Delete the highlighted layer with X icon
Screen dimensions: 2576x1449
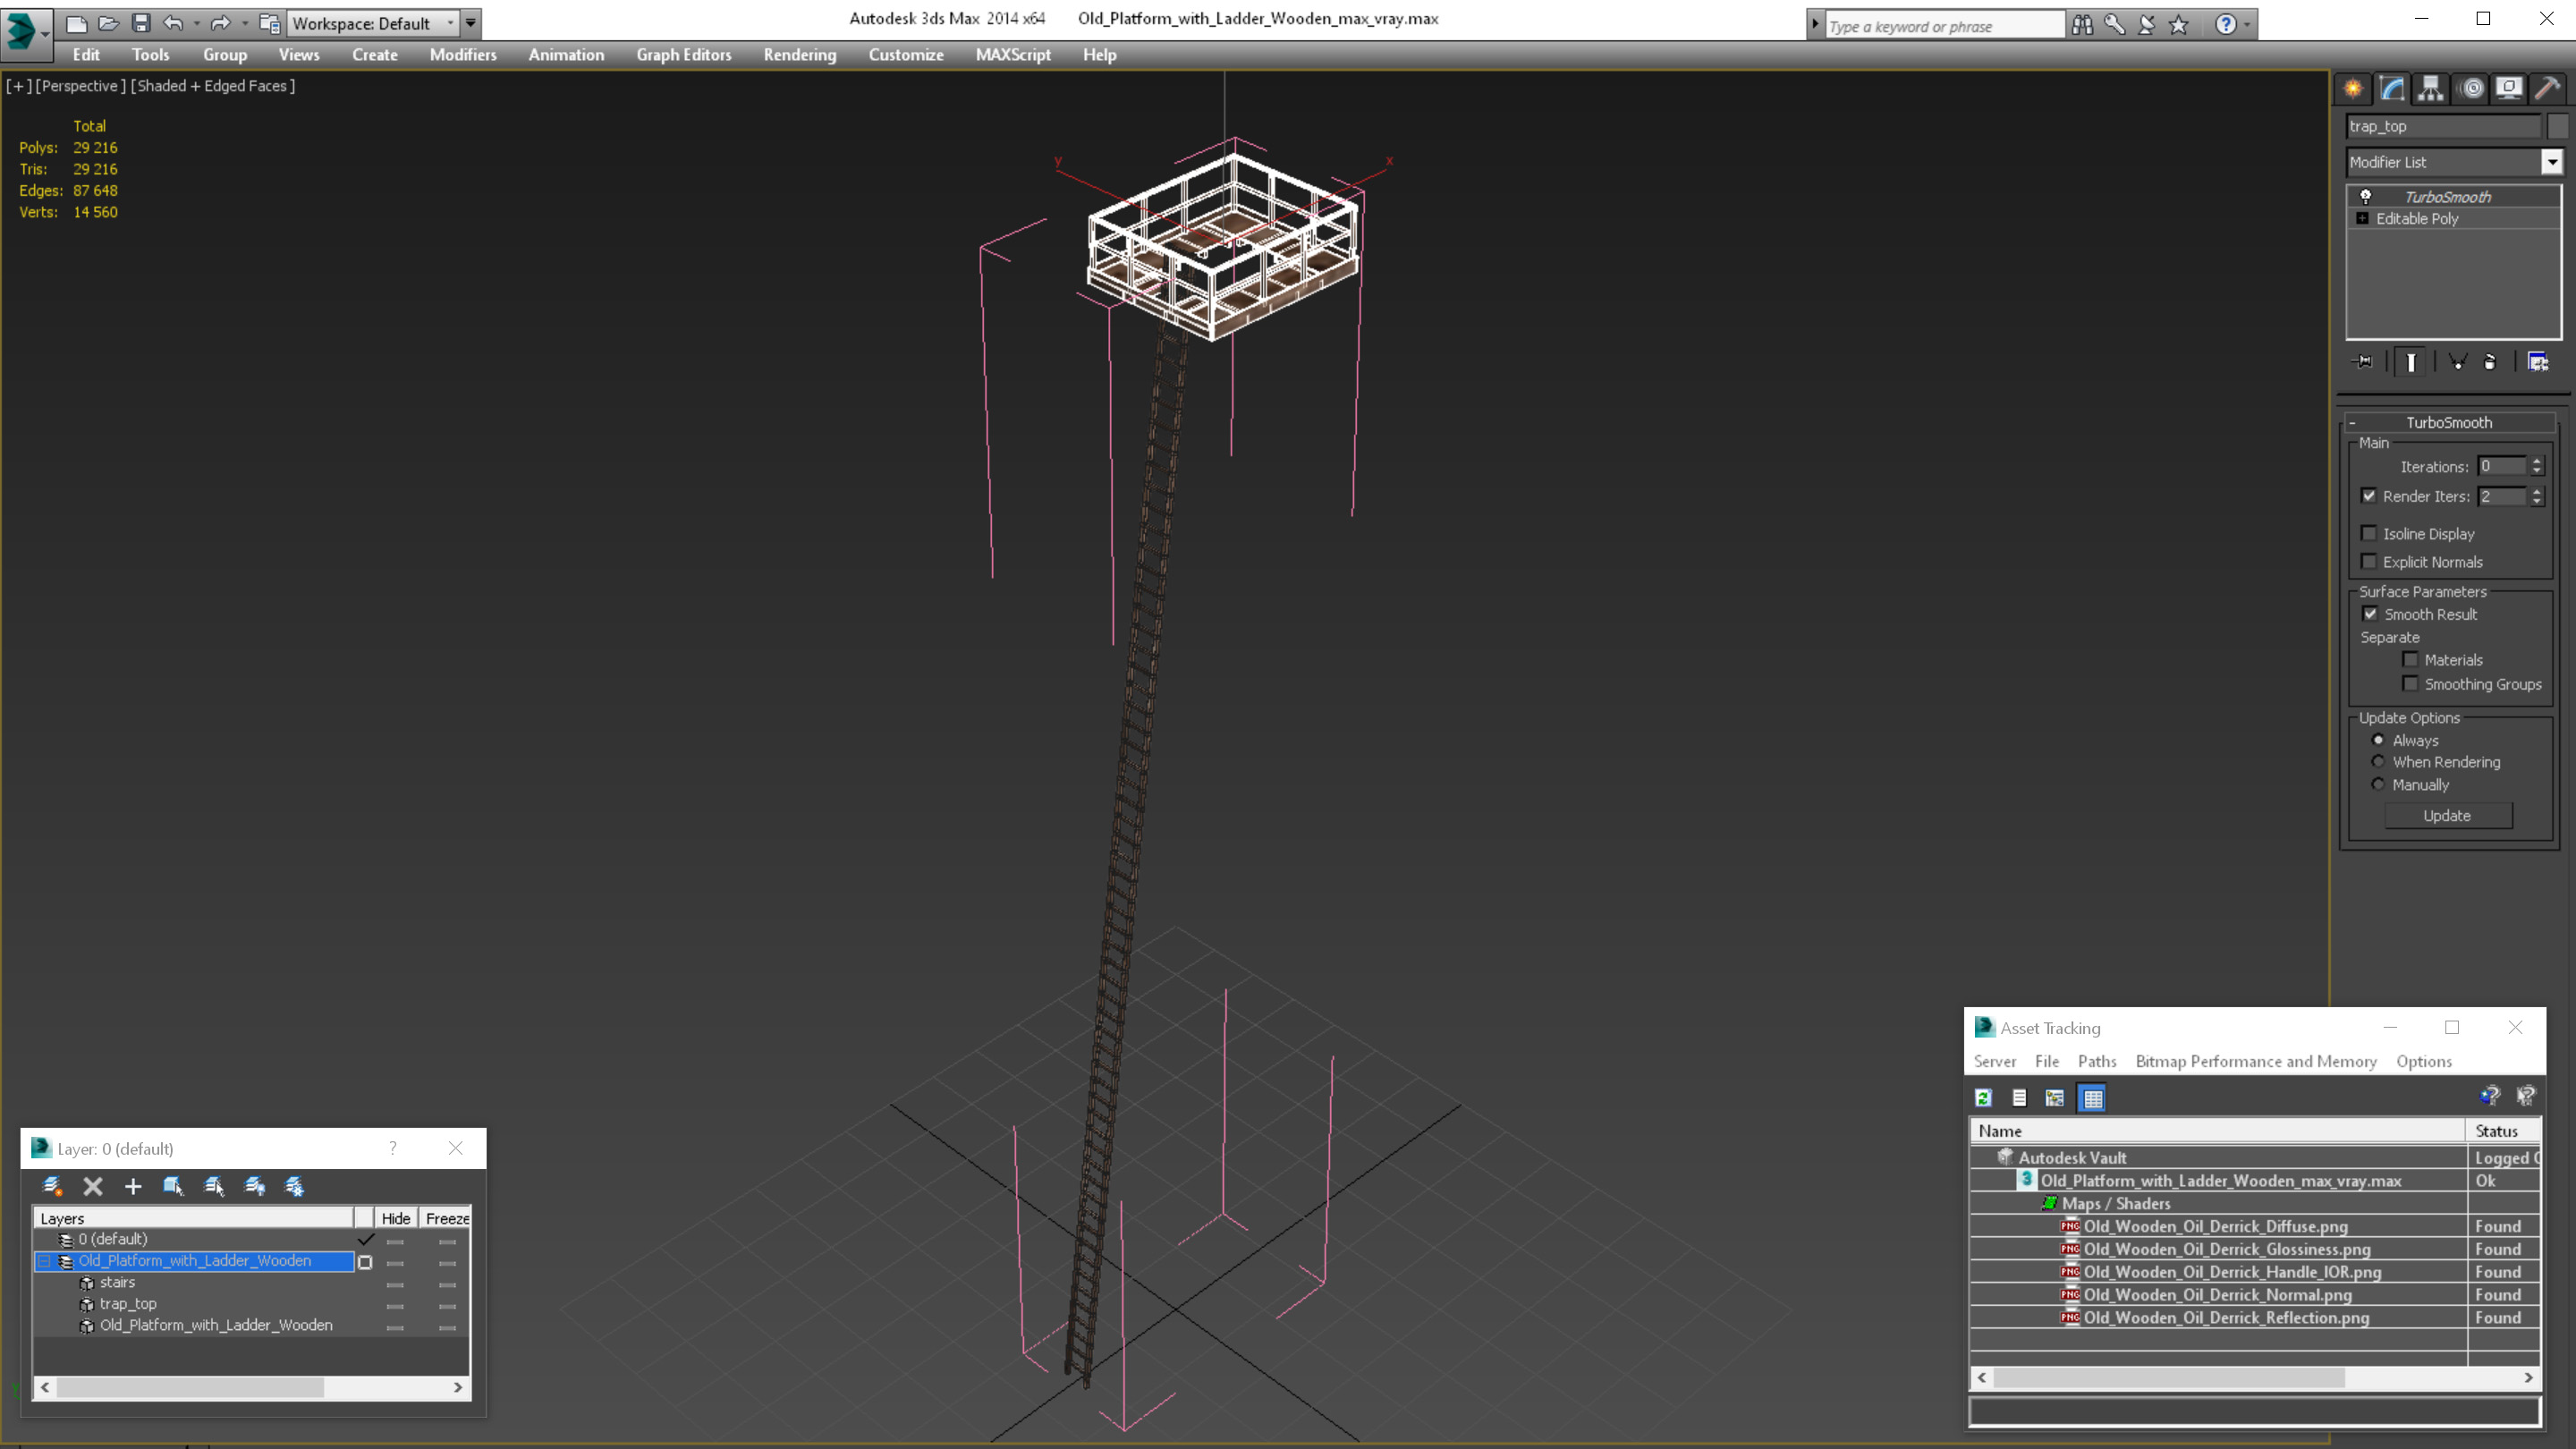(x=93, y=1186)
